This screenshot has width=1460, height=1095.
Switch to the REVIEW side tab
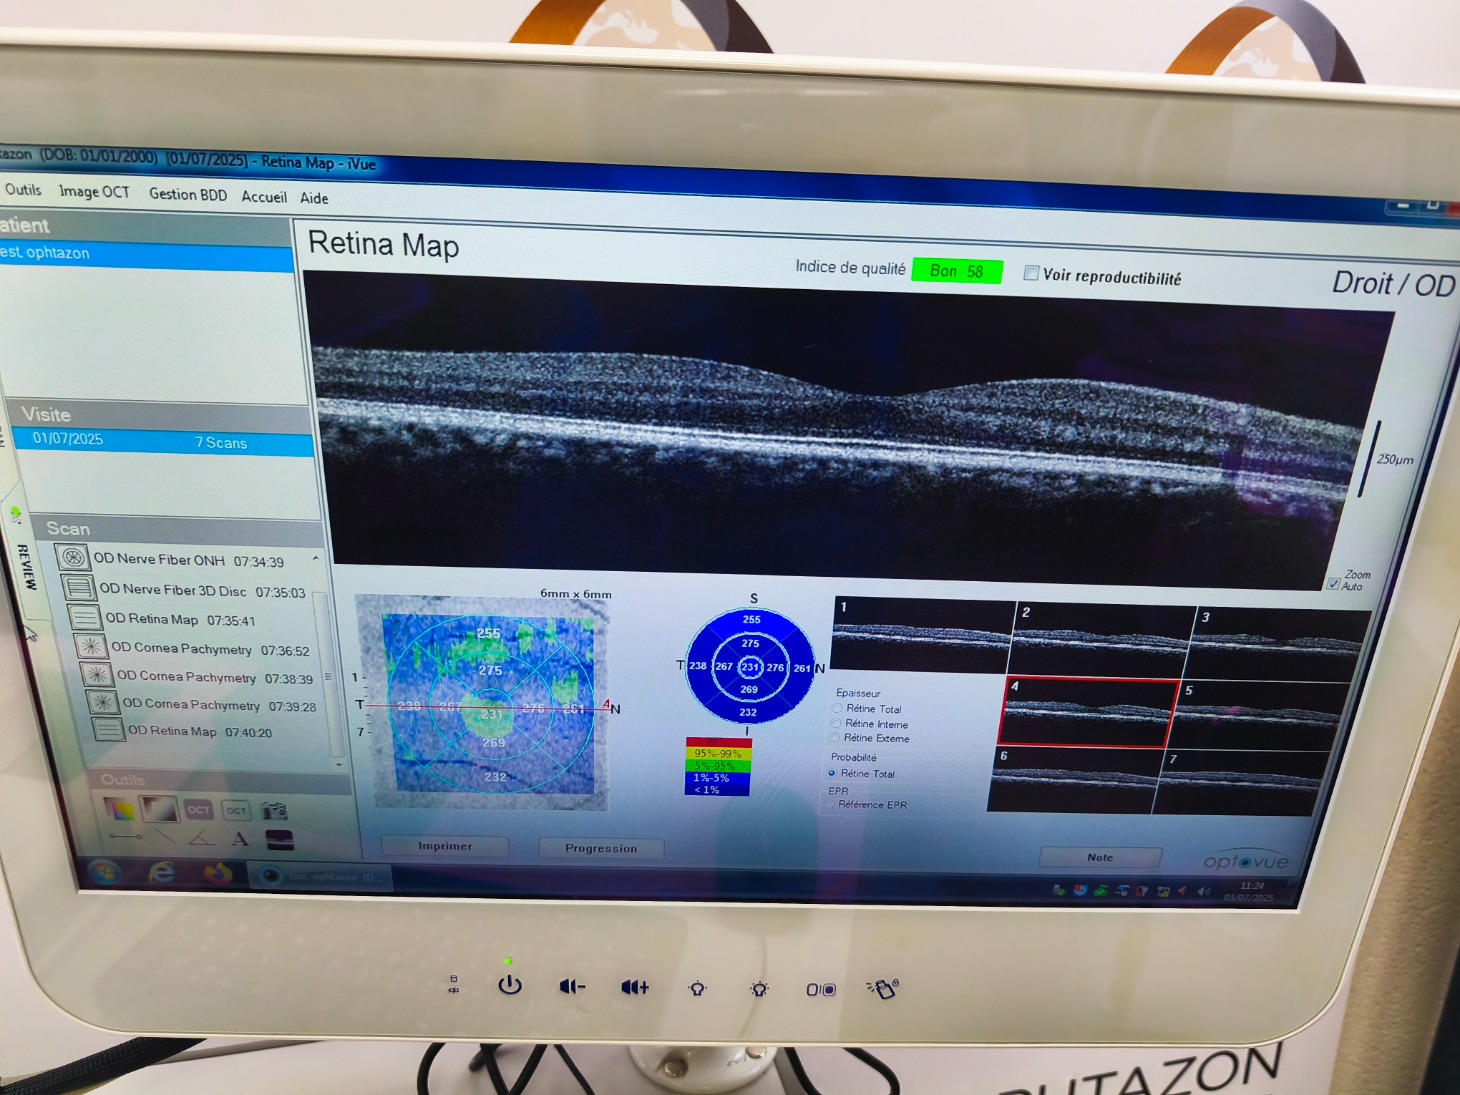pos(26,567)
